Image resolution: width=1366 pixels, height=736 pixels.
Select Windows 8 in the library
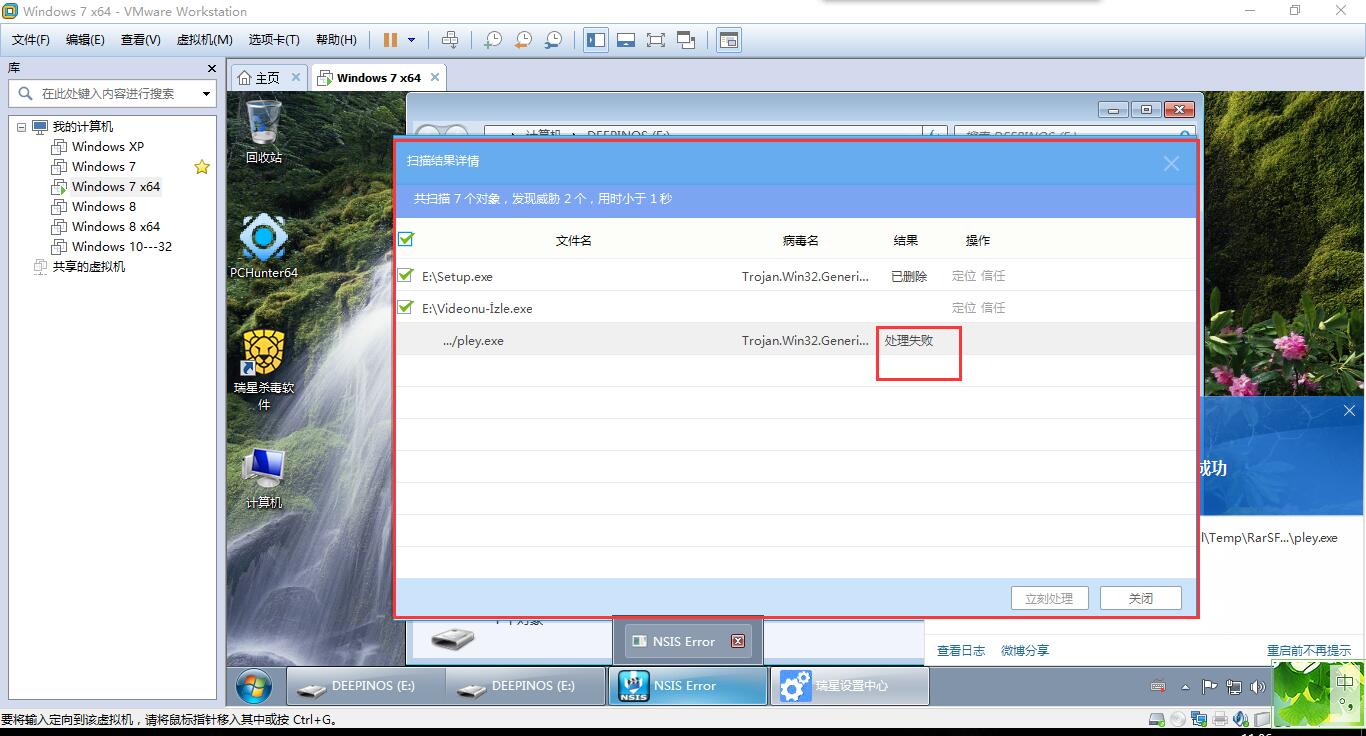click(x=104, y=207)
